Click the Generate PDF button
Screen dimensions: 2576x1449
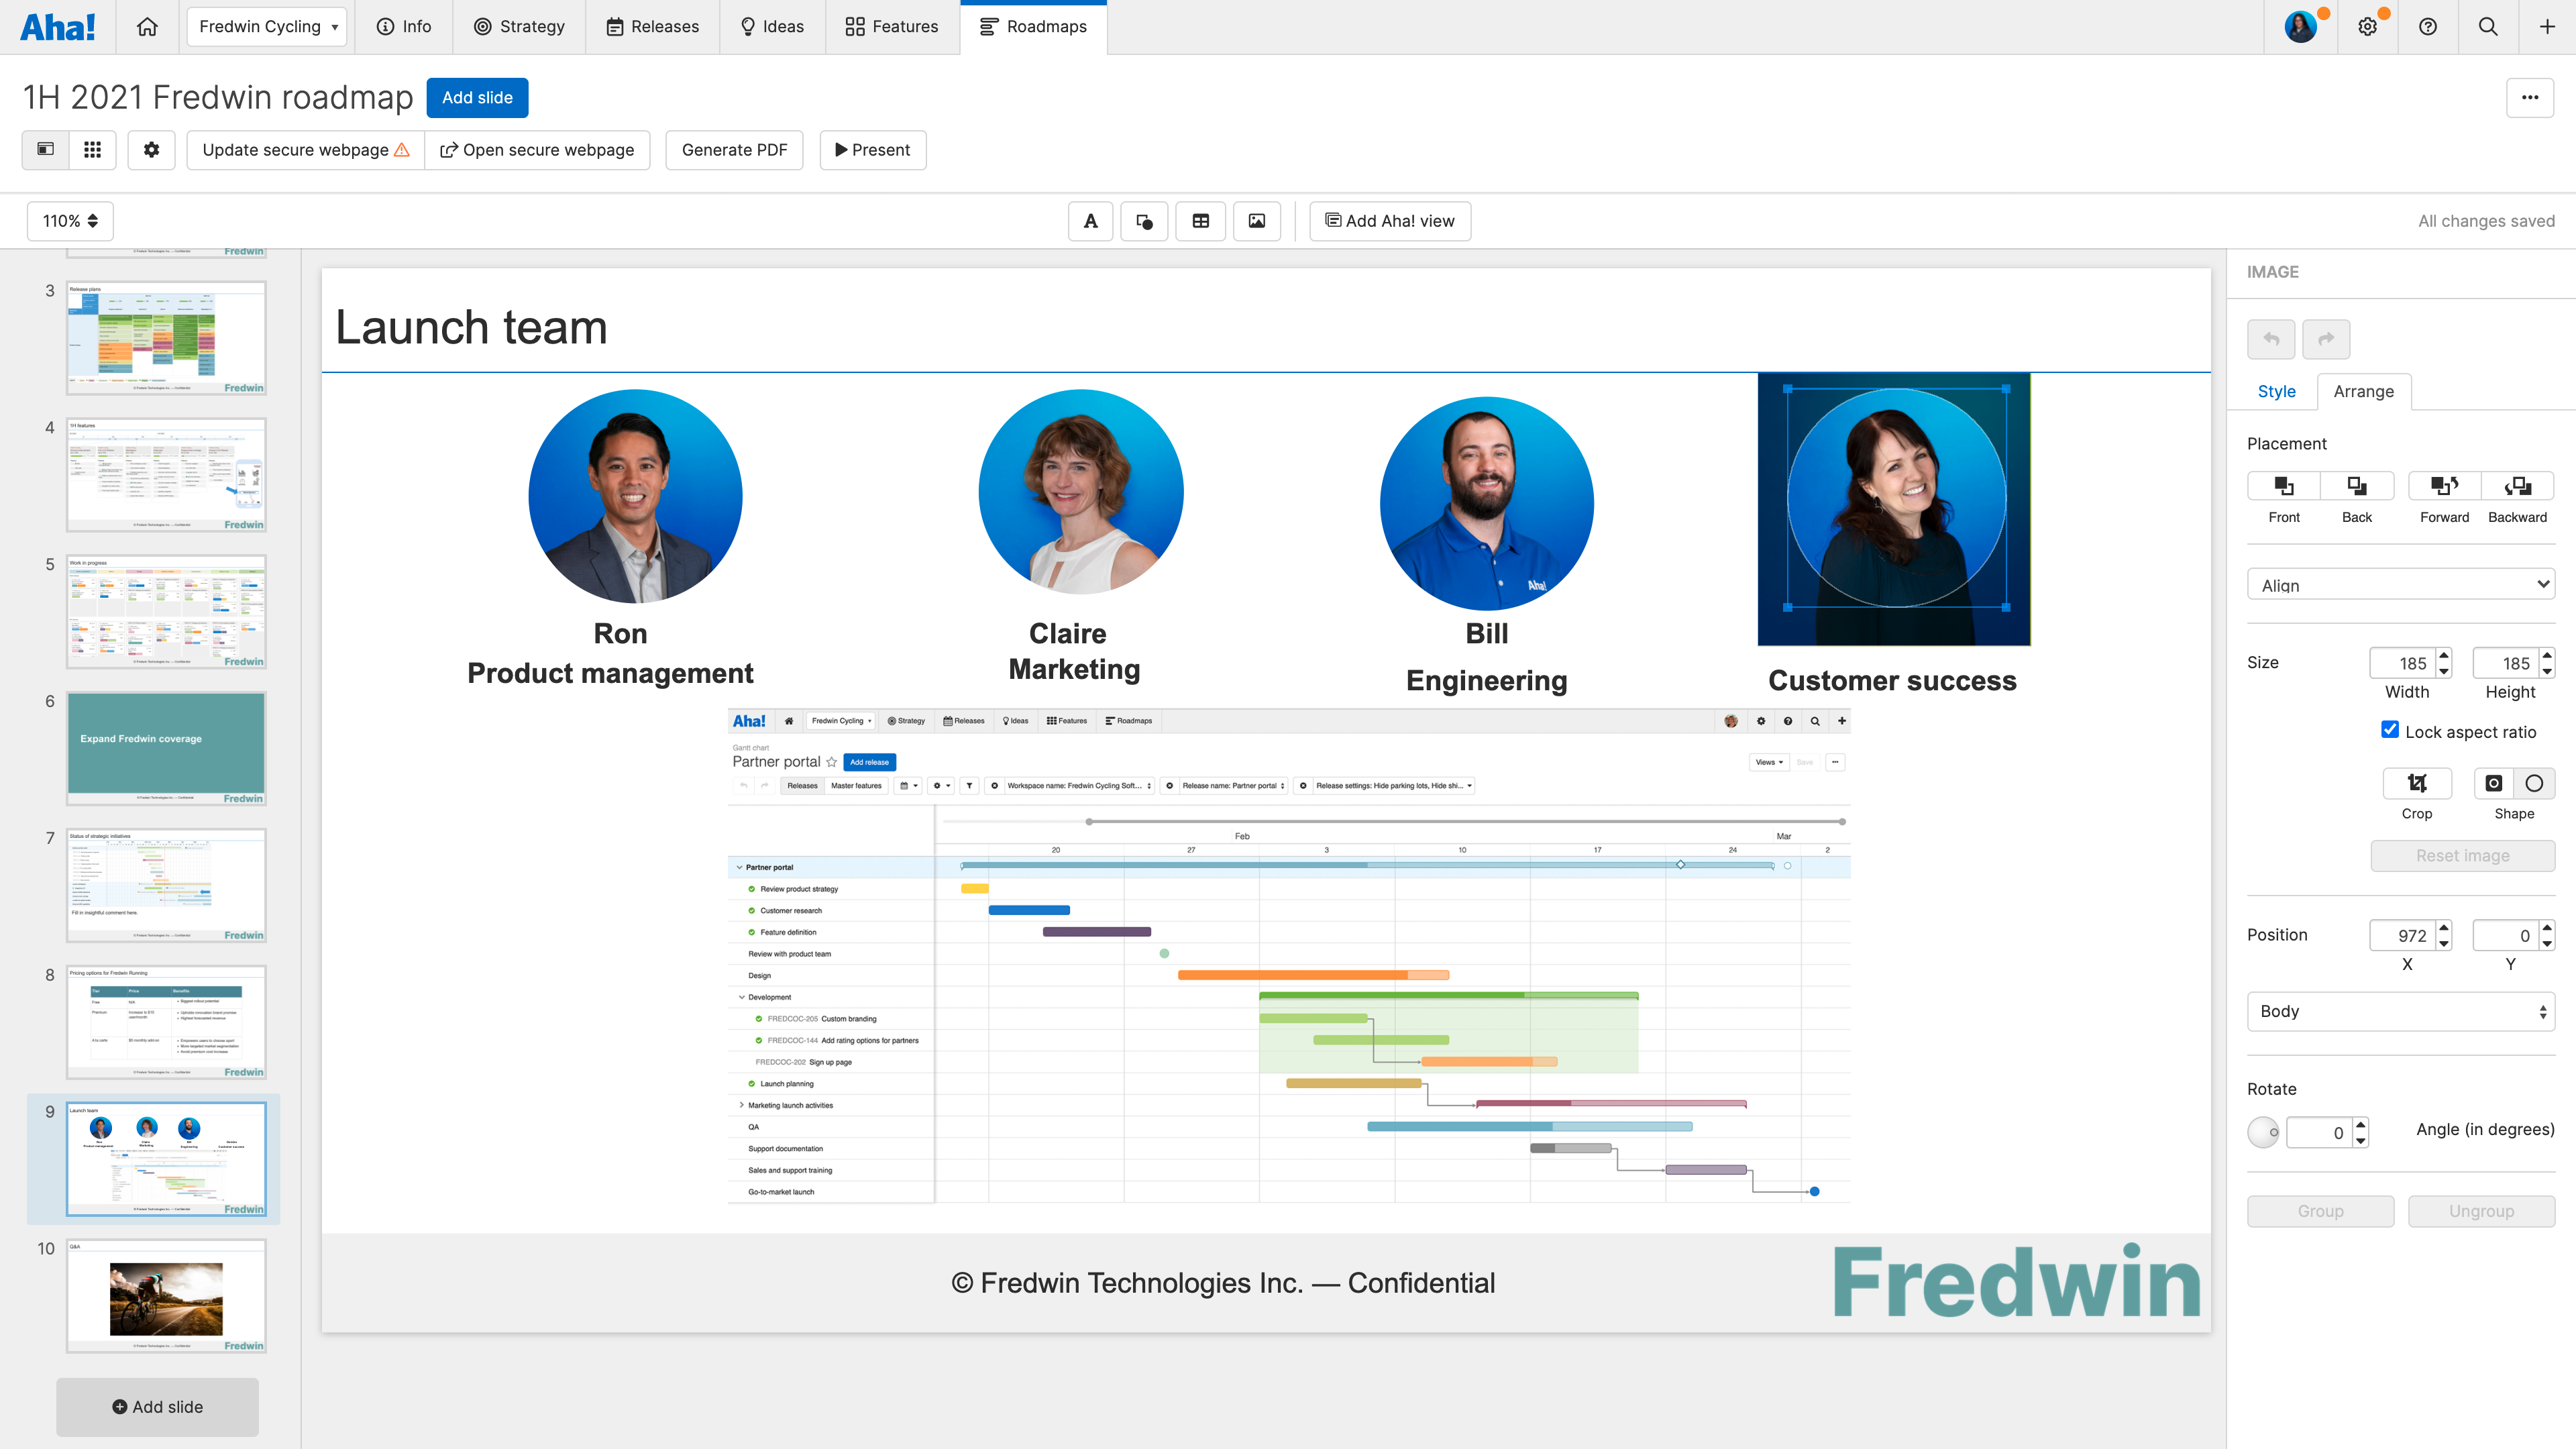coord(734,150)
